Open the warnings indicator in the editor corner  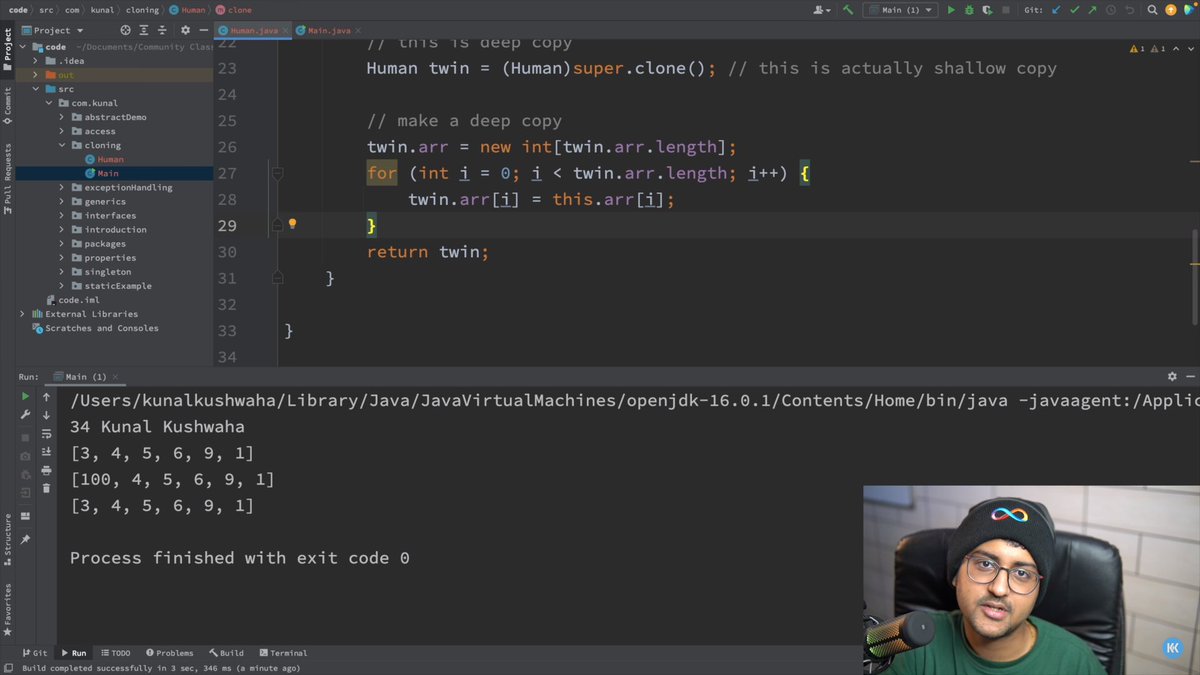[1147, 48]
